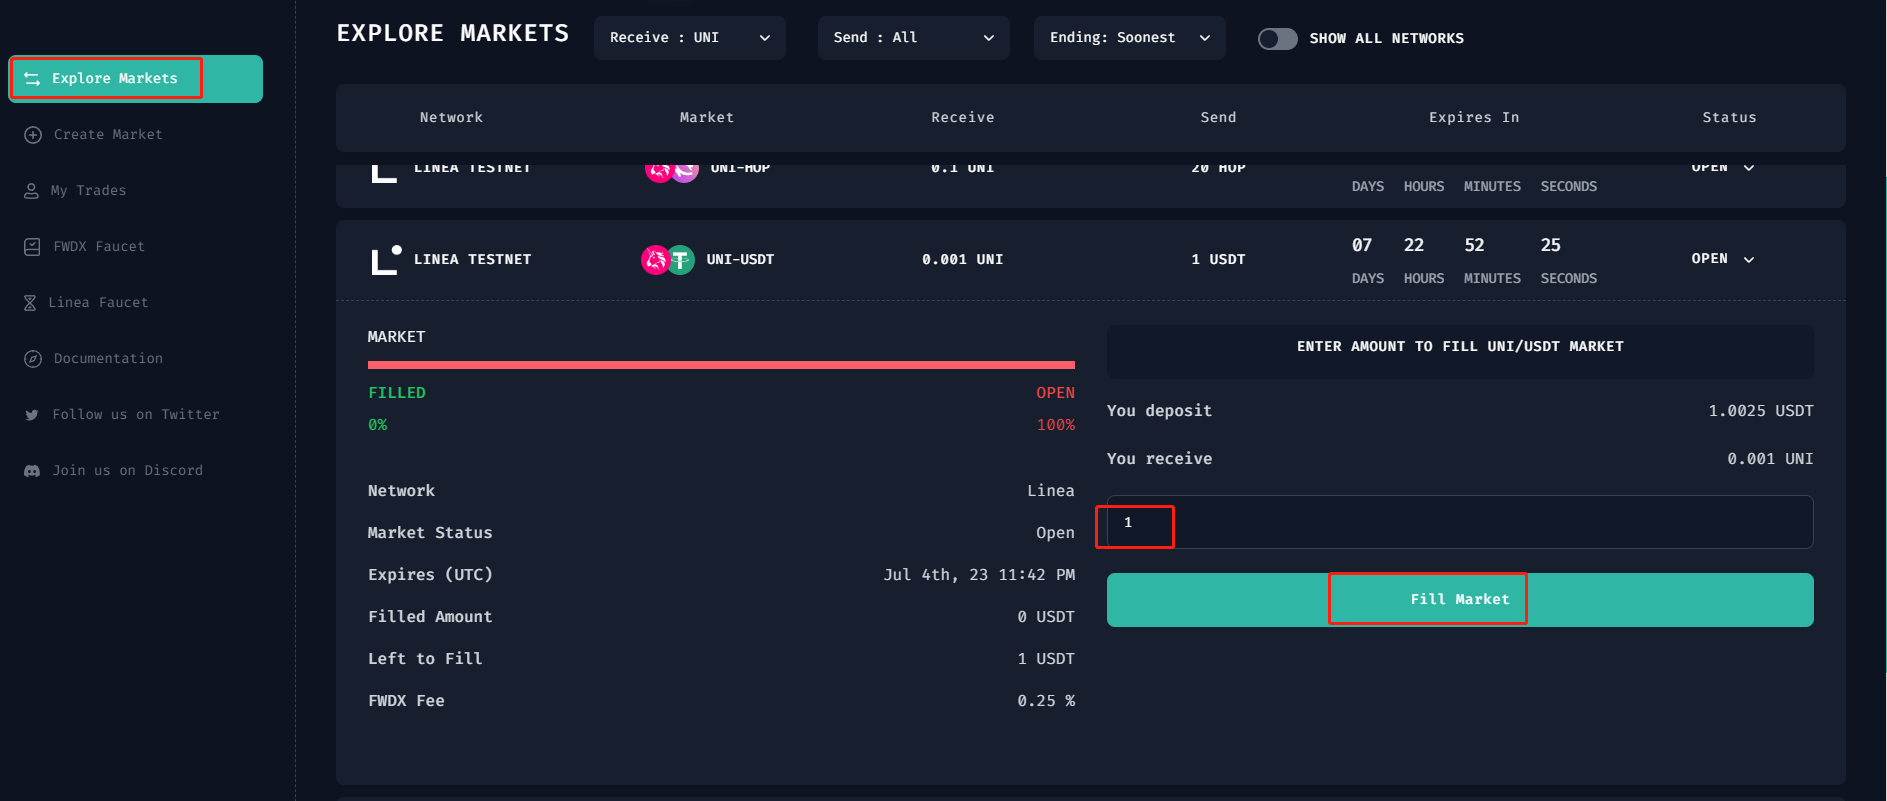
Task: Click the red market fill progress bar
Action: (x=721, y=365)
